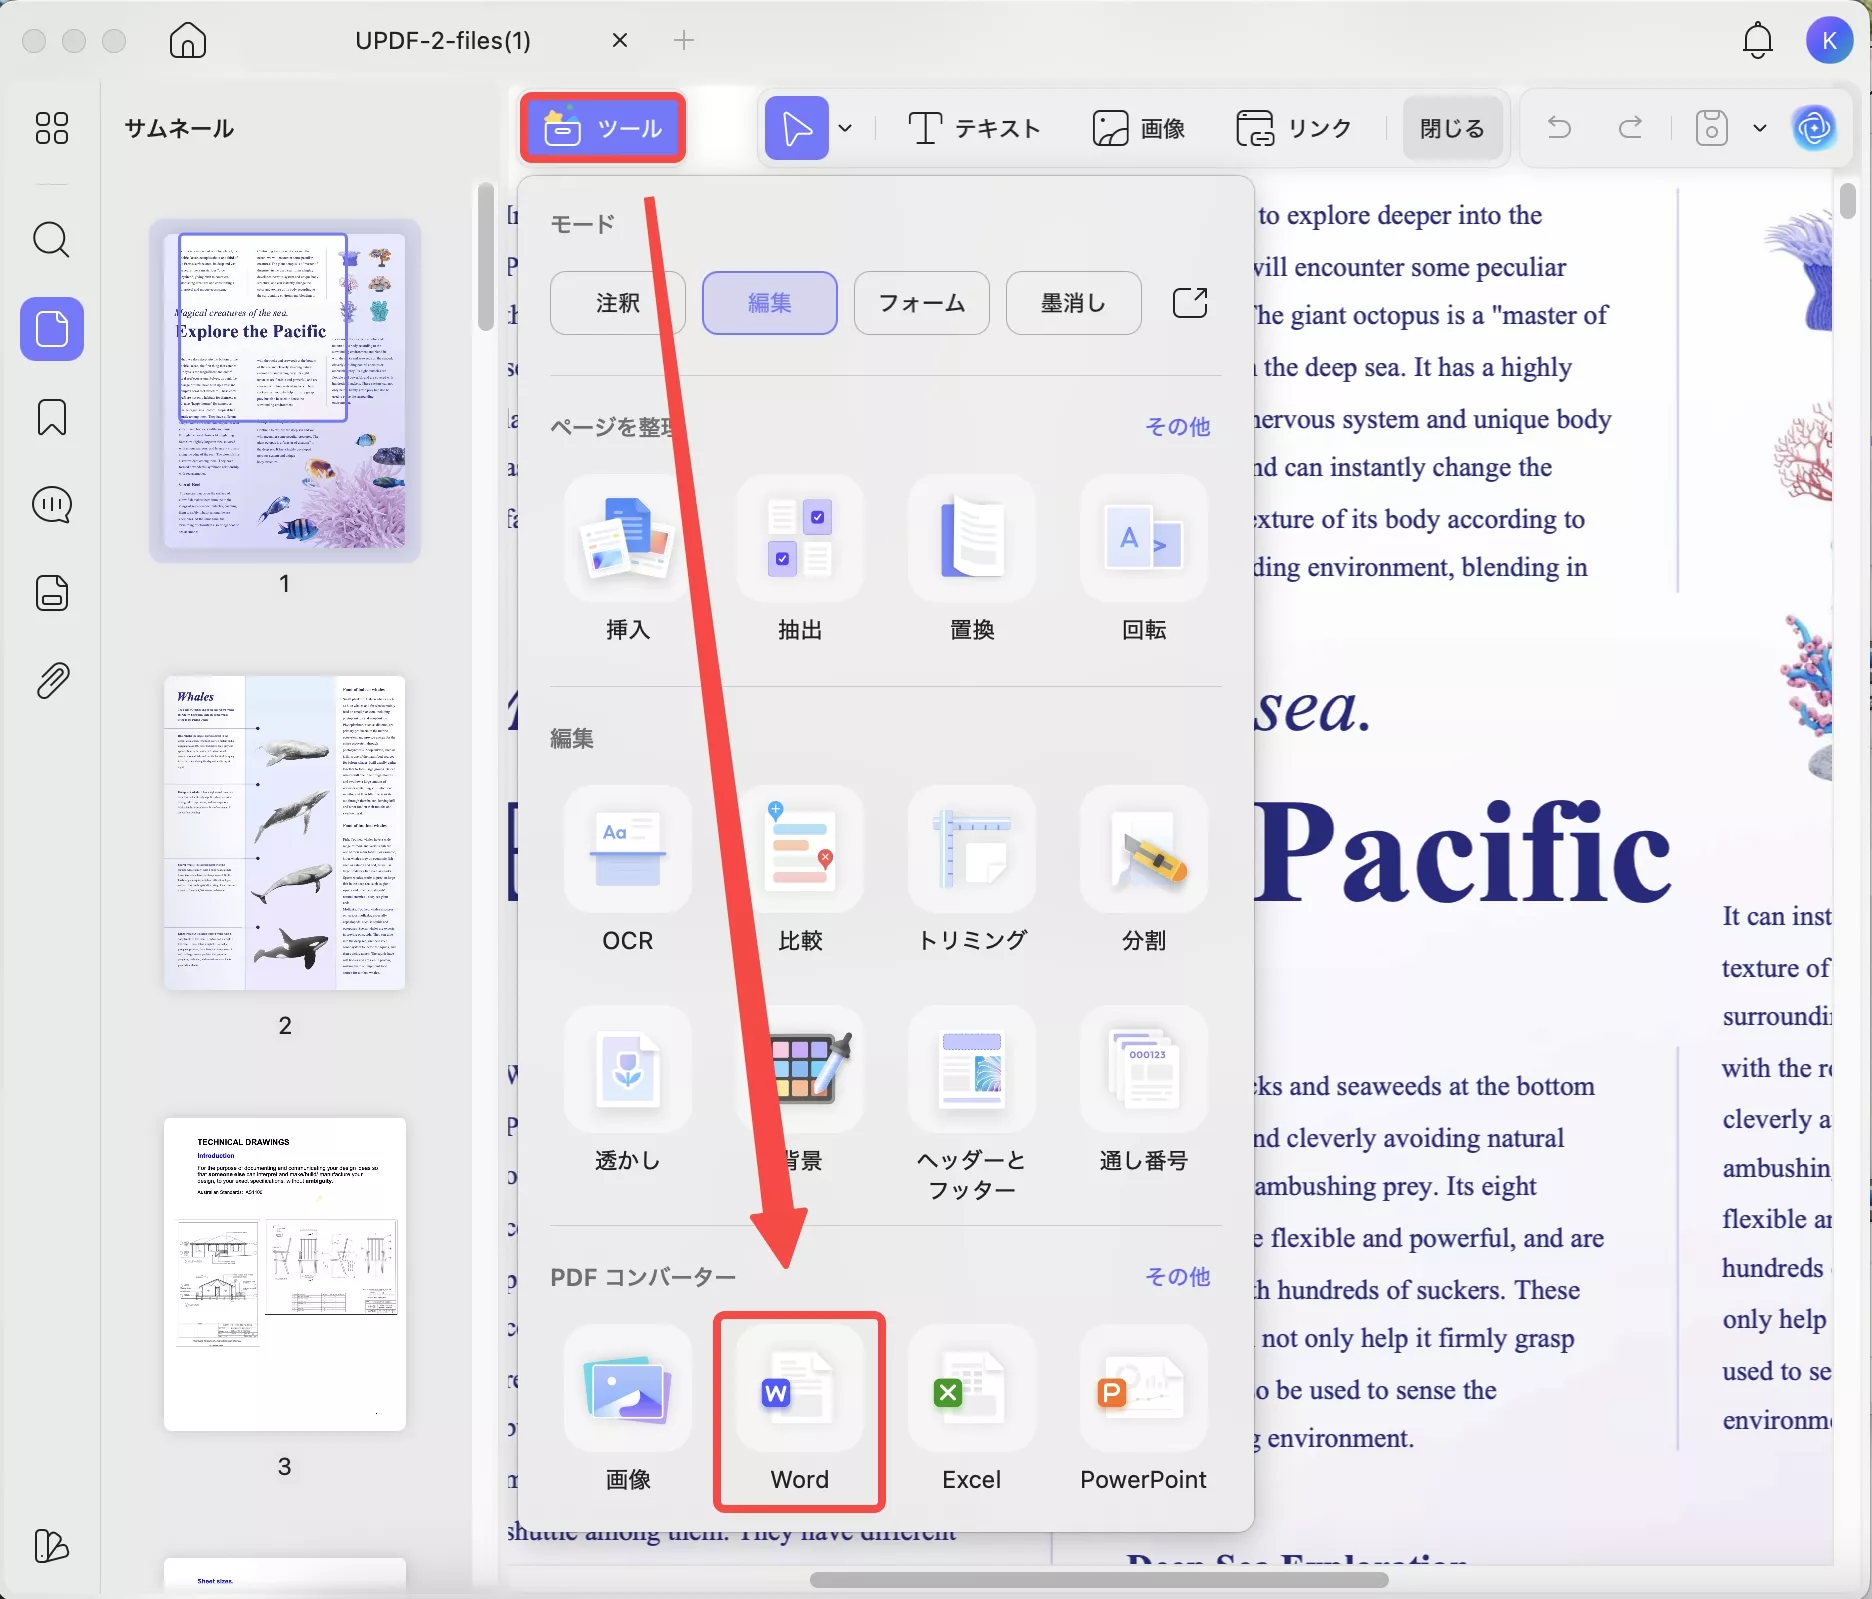Open the UPDF AI assistant icon
Viewport: 1872px width, 1599px height.
click(1814, 128)
